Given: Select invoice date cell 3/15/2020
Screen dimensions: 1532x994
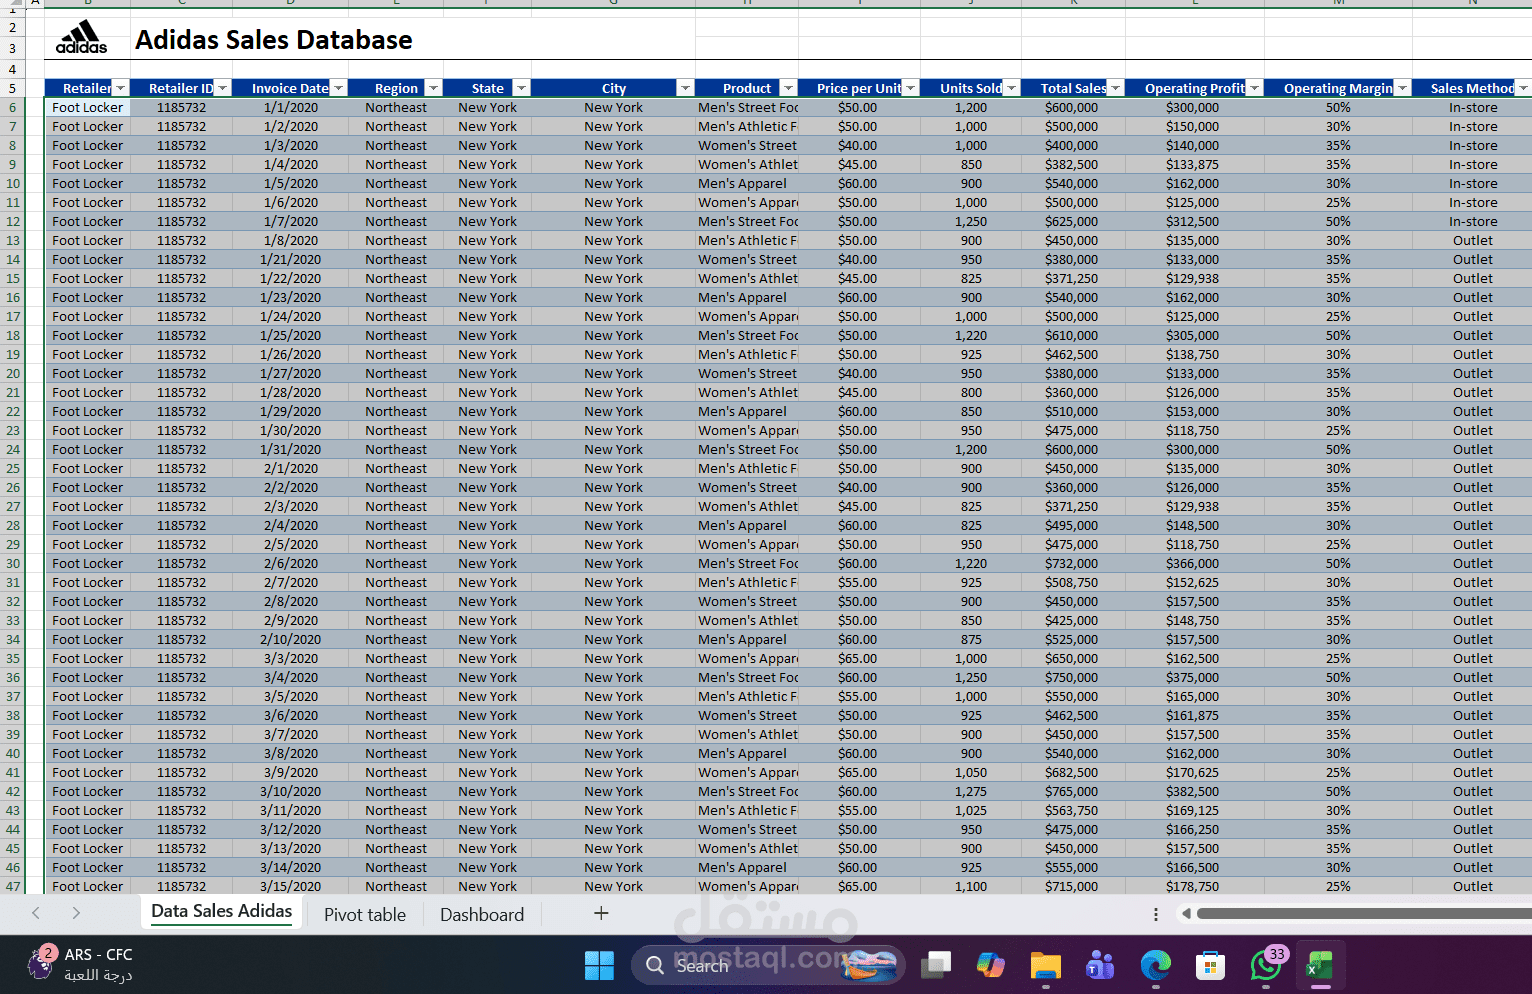Looking at the screenshot, I should click(x=290, y=886).
